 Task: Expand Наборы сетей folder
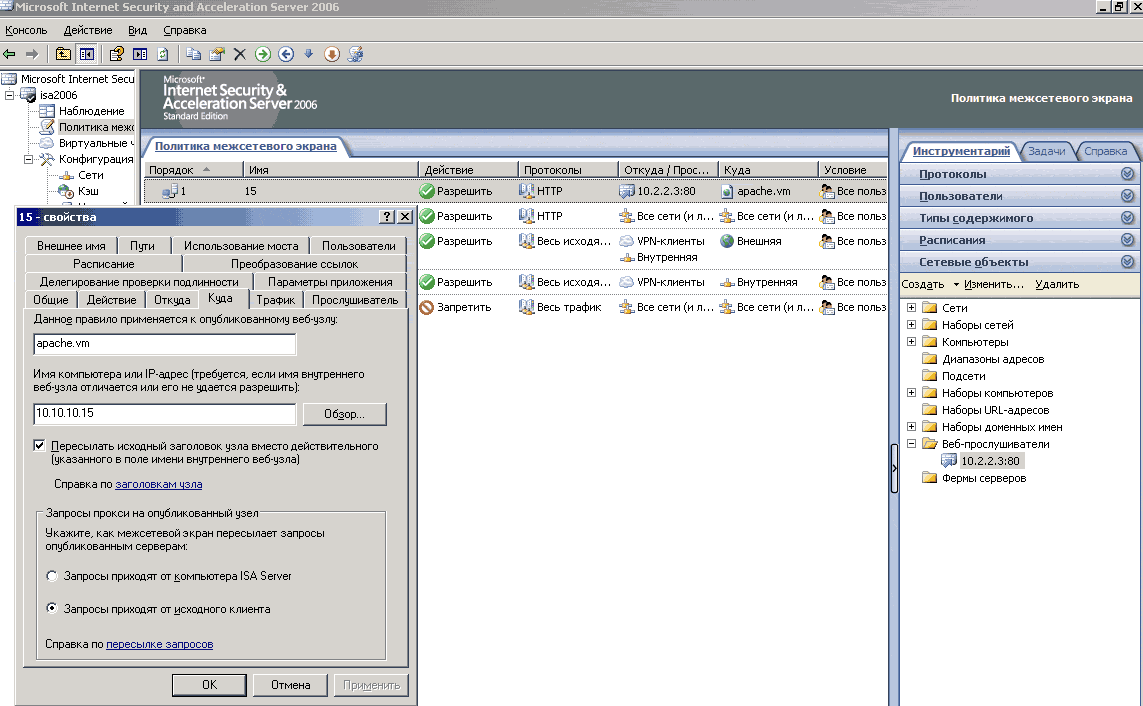pos(911,324)
